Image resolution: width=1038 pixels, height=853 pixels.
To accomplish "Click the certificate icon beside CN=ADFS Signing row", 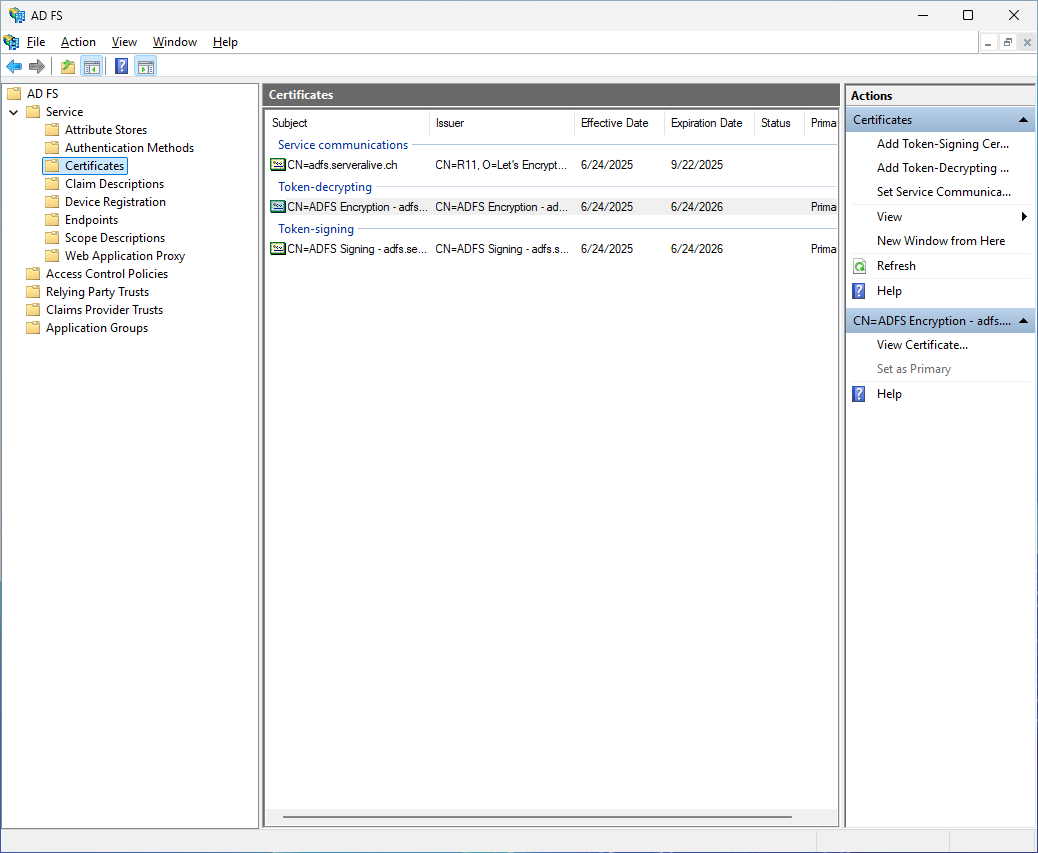I will coord(278,249).
